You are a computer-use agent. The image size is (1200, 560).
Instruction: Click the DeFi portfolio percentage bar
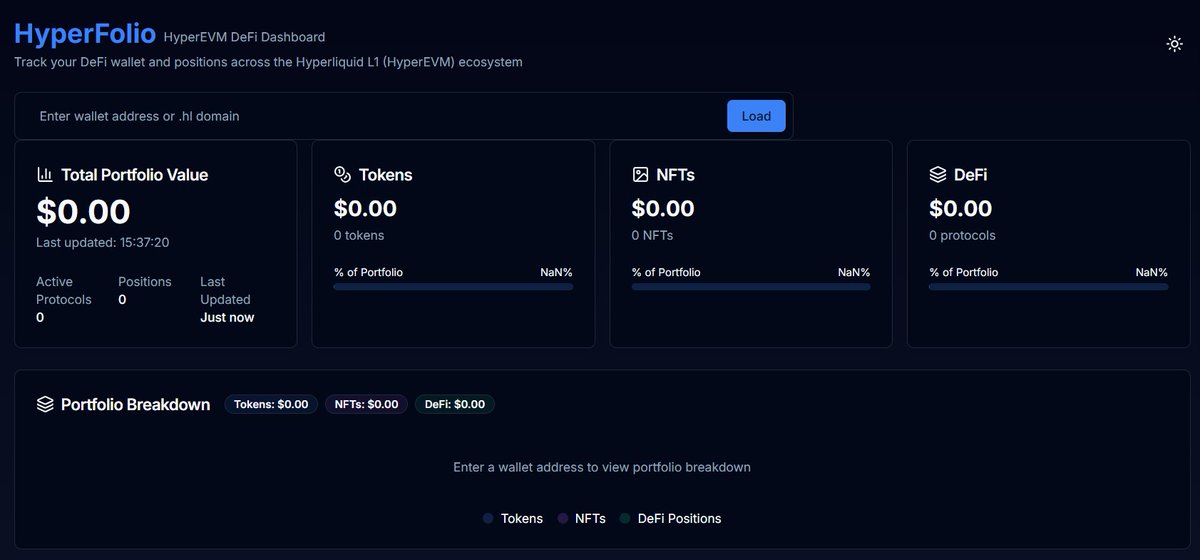(1048, 287)
